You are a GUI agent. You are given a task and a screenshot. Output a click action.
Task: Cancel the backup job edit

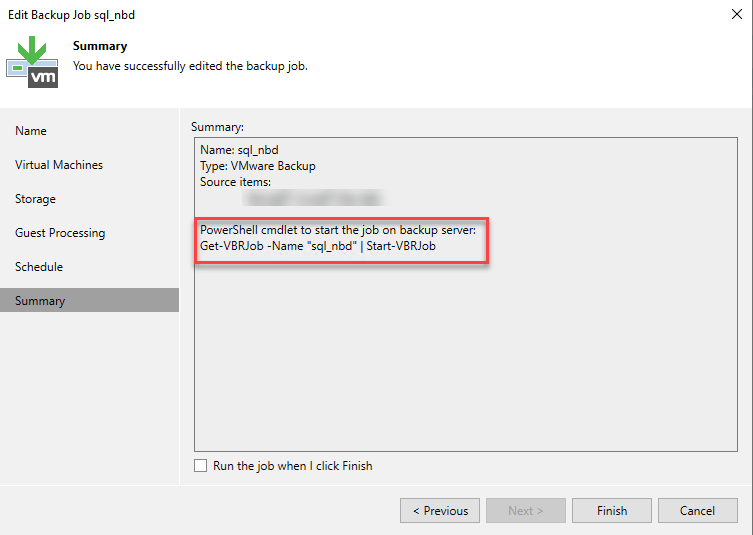pos(698,511)
